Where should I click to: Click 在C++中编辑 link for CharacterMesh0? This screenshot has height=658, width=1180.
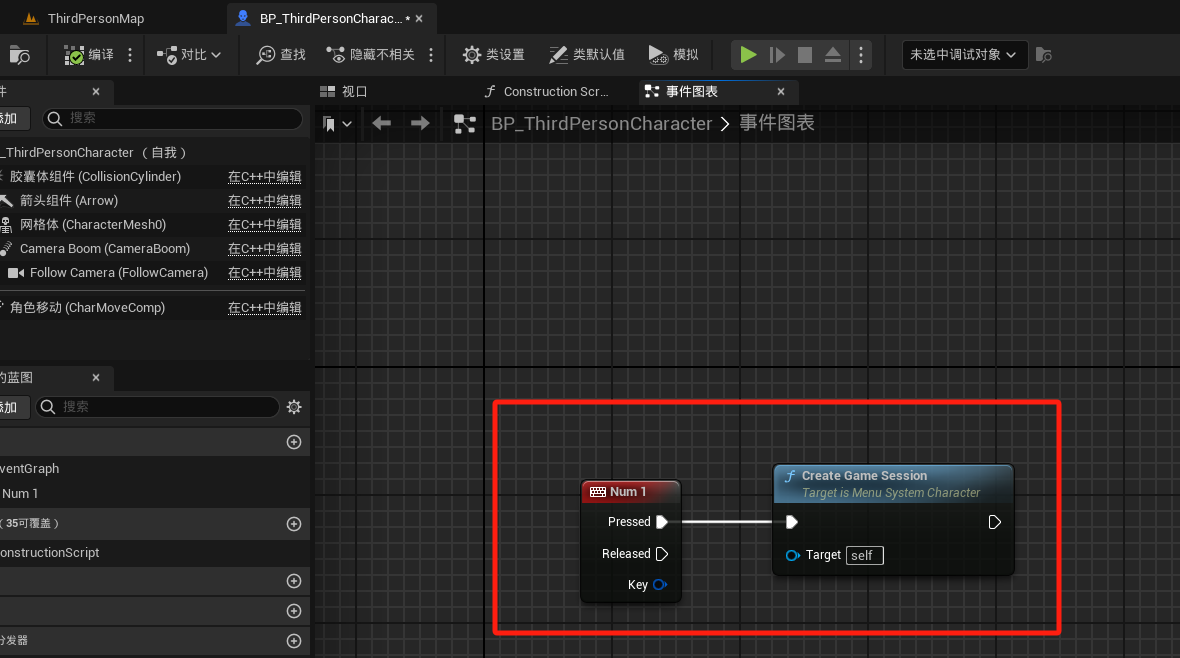click(264, 225)
